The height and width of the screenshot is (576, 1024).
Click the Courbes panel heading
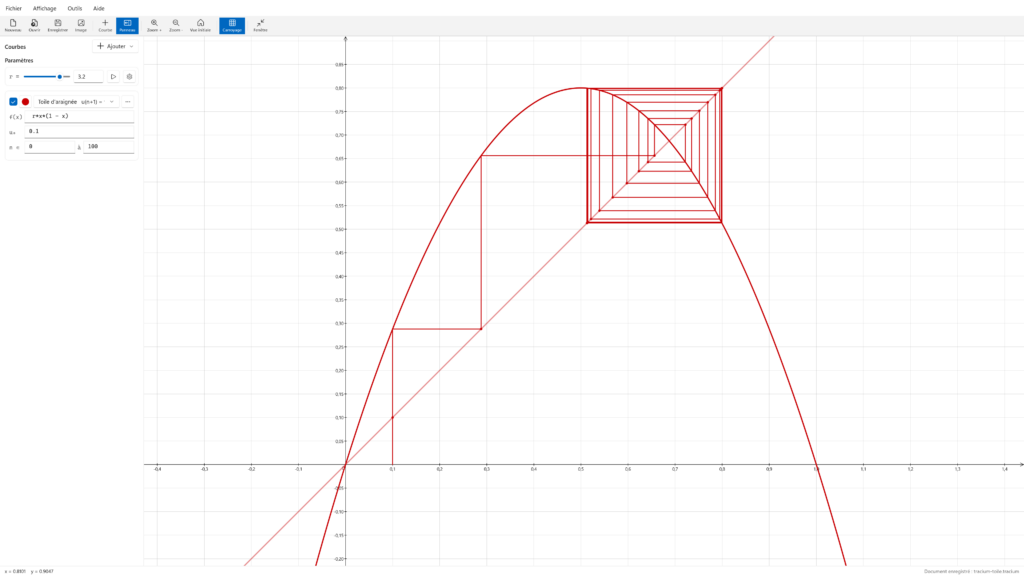(x=15, y=47)
